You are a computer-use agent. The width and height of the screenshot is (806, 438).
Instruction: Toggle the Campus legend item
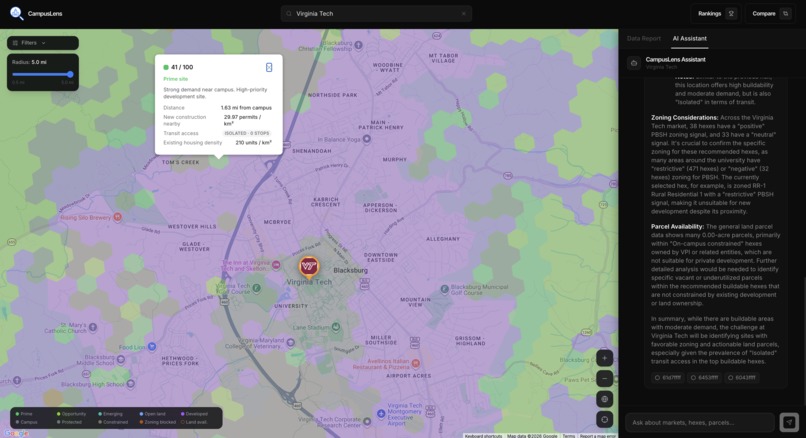coord(26,422)
